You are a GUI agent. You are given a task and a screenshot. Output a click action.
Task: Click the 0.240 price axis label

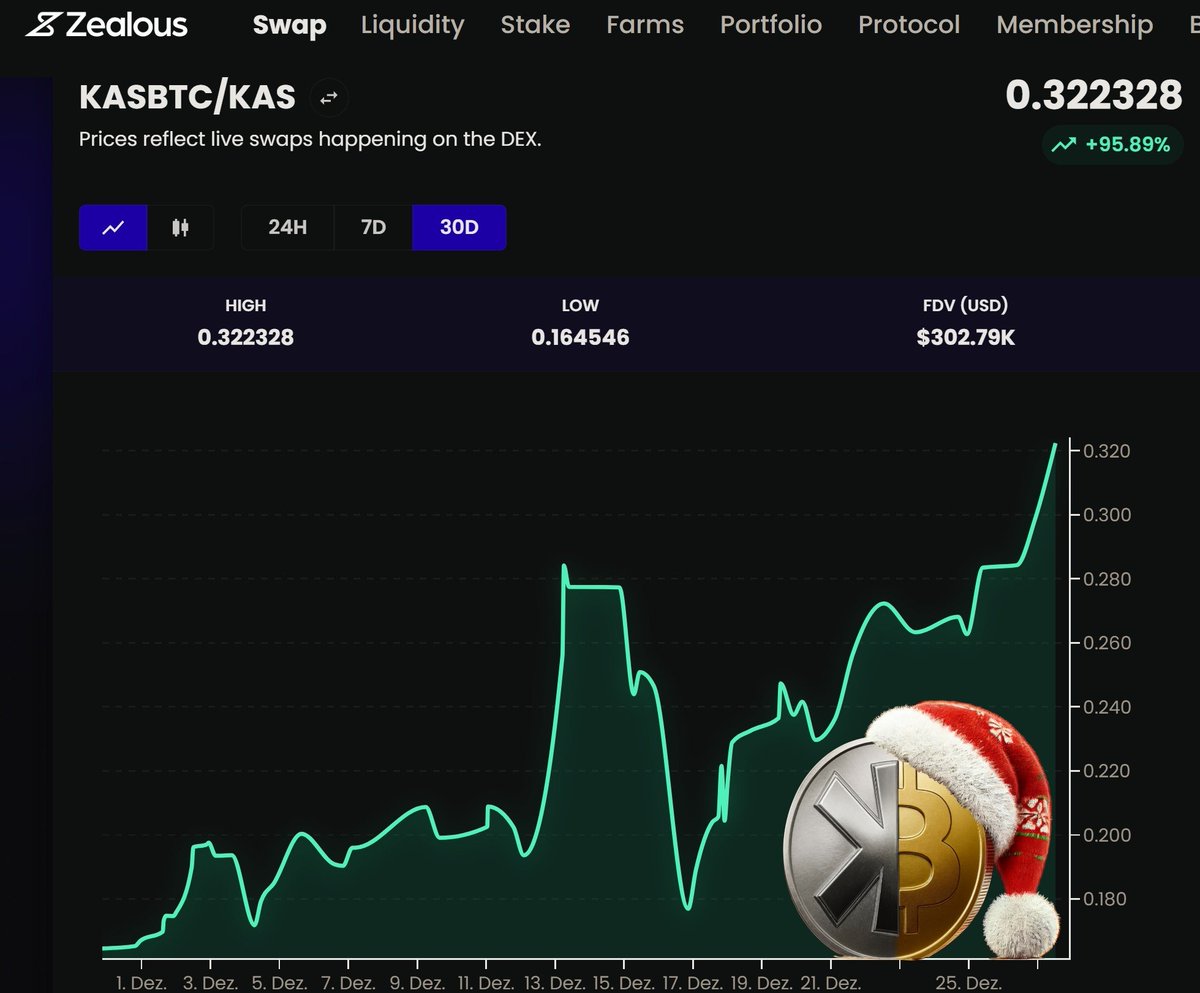pyautogui.click(x=1107, y=707)
